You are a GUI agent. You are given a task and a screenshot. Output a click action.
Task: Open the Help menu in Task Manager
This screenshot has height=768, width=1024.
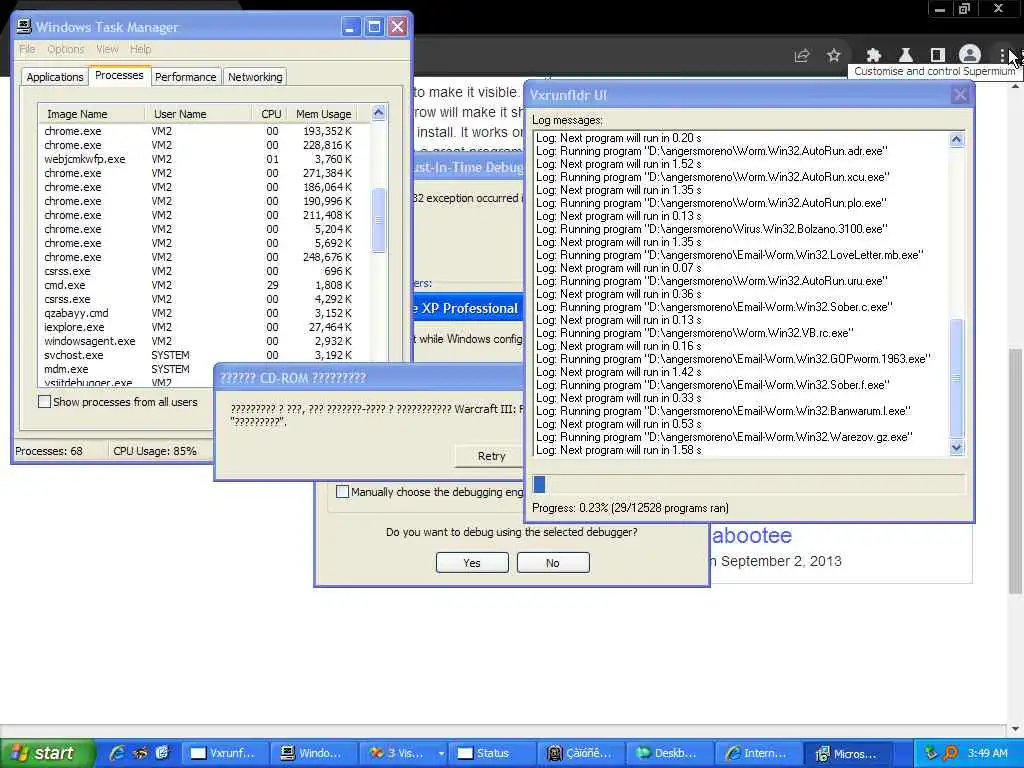(140, 49)
